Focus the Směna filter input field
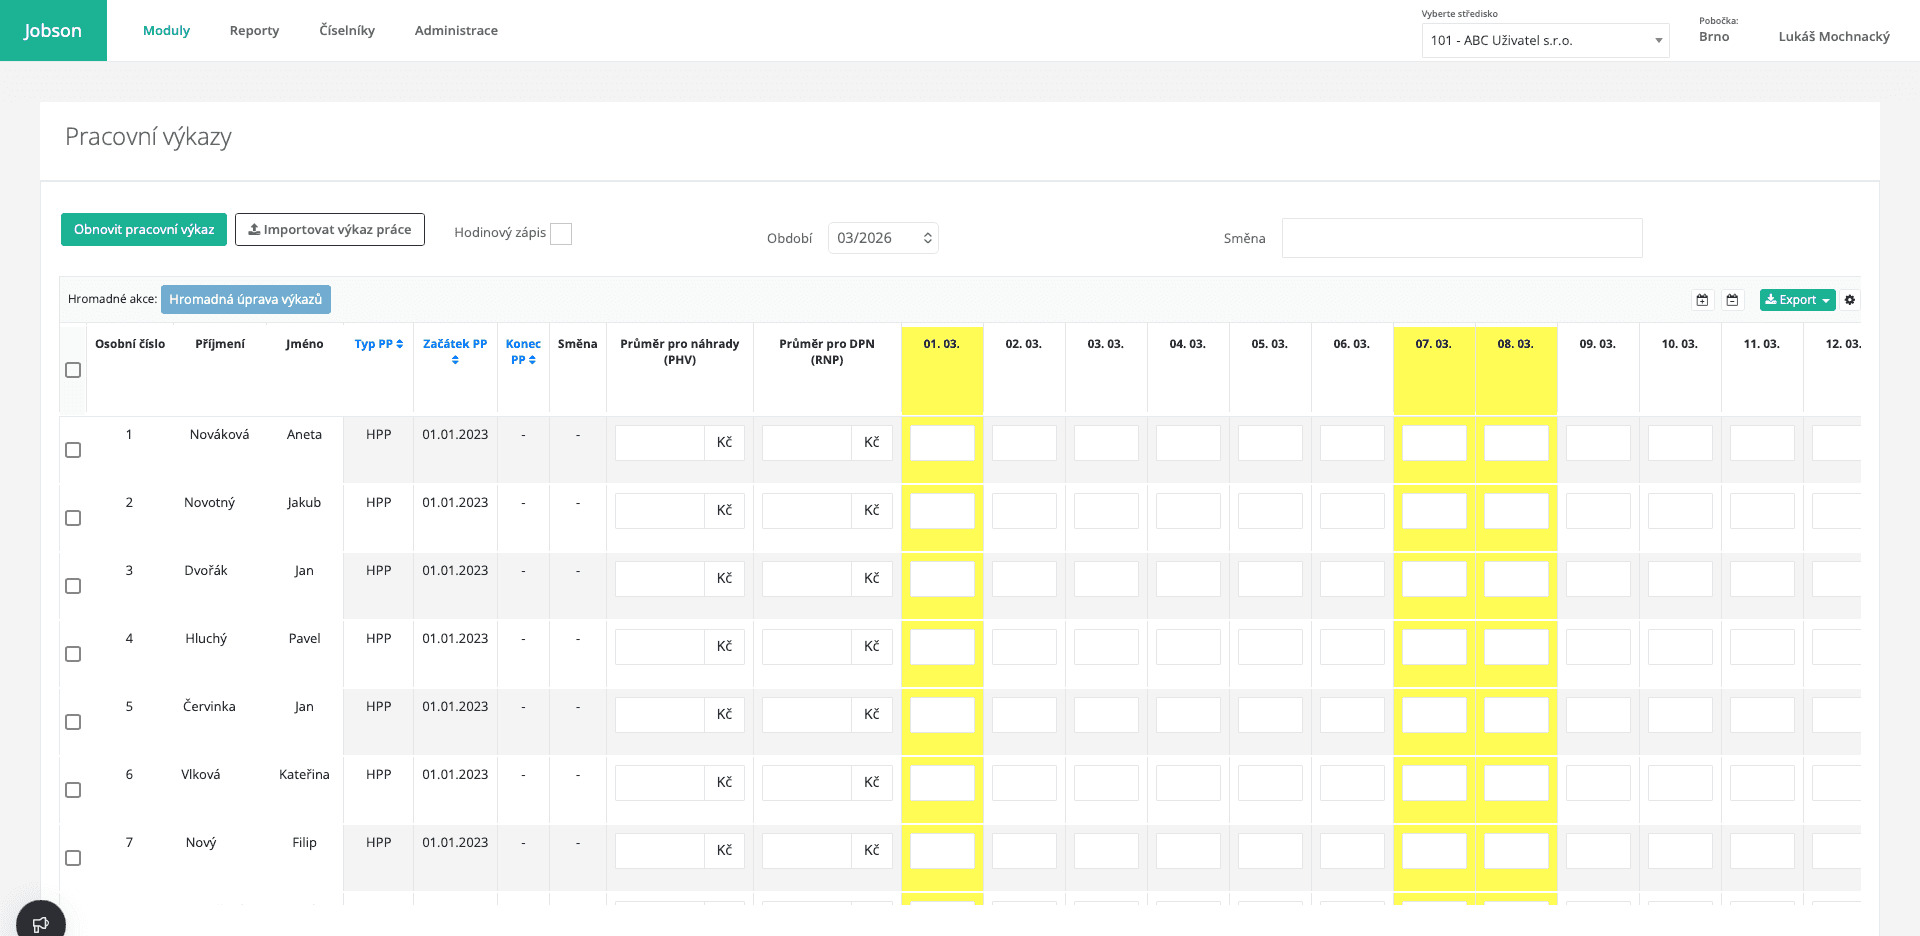This screenshot has width=1920, height=936. (1461, 238)
